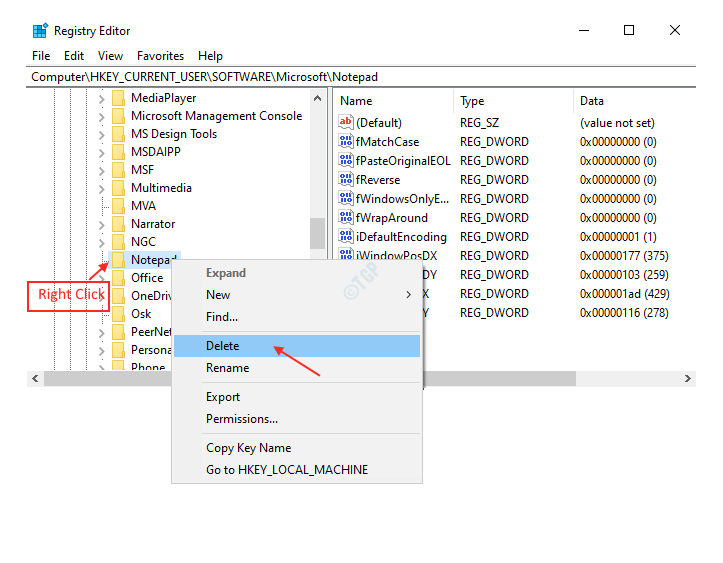The image size is (723, 563).
Task: Click the OneDrive folder icon
Action: [x=119, y=296]
